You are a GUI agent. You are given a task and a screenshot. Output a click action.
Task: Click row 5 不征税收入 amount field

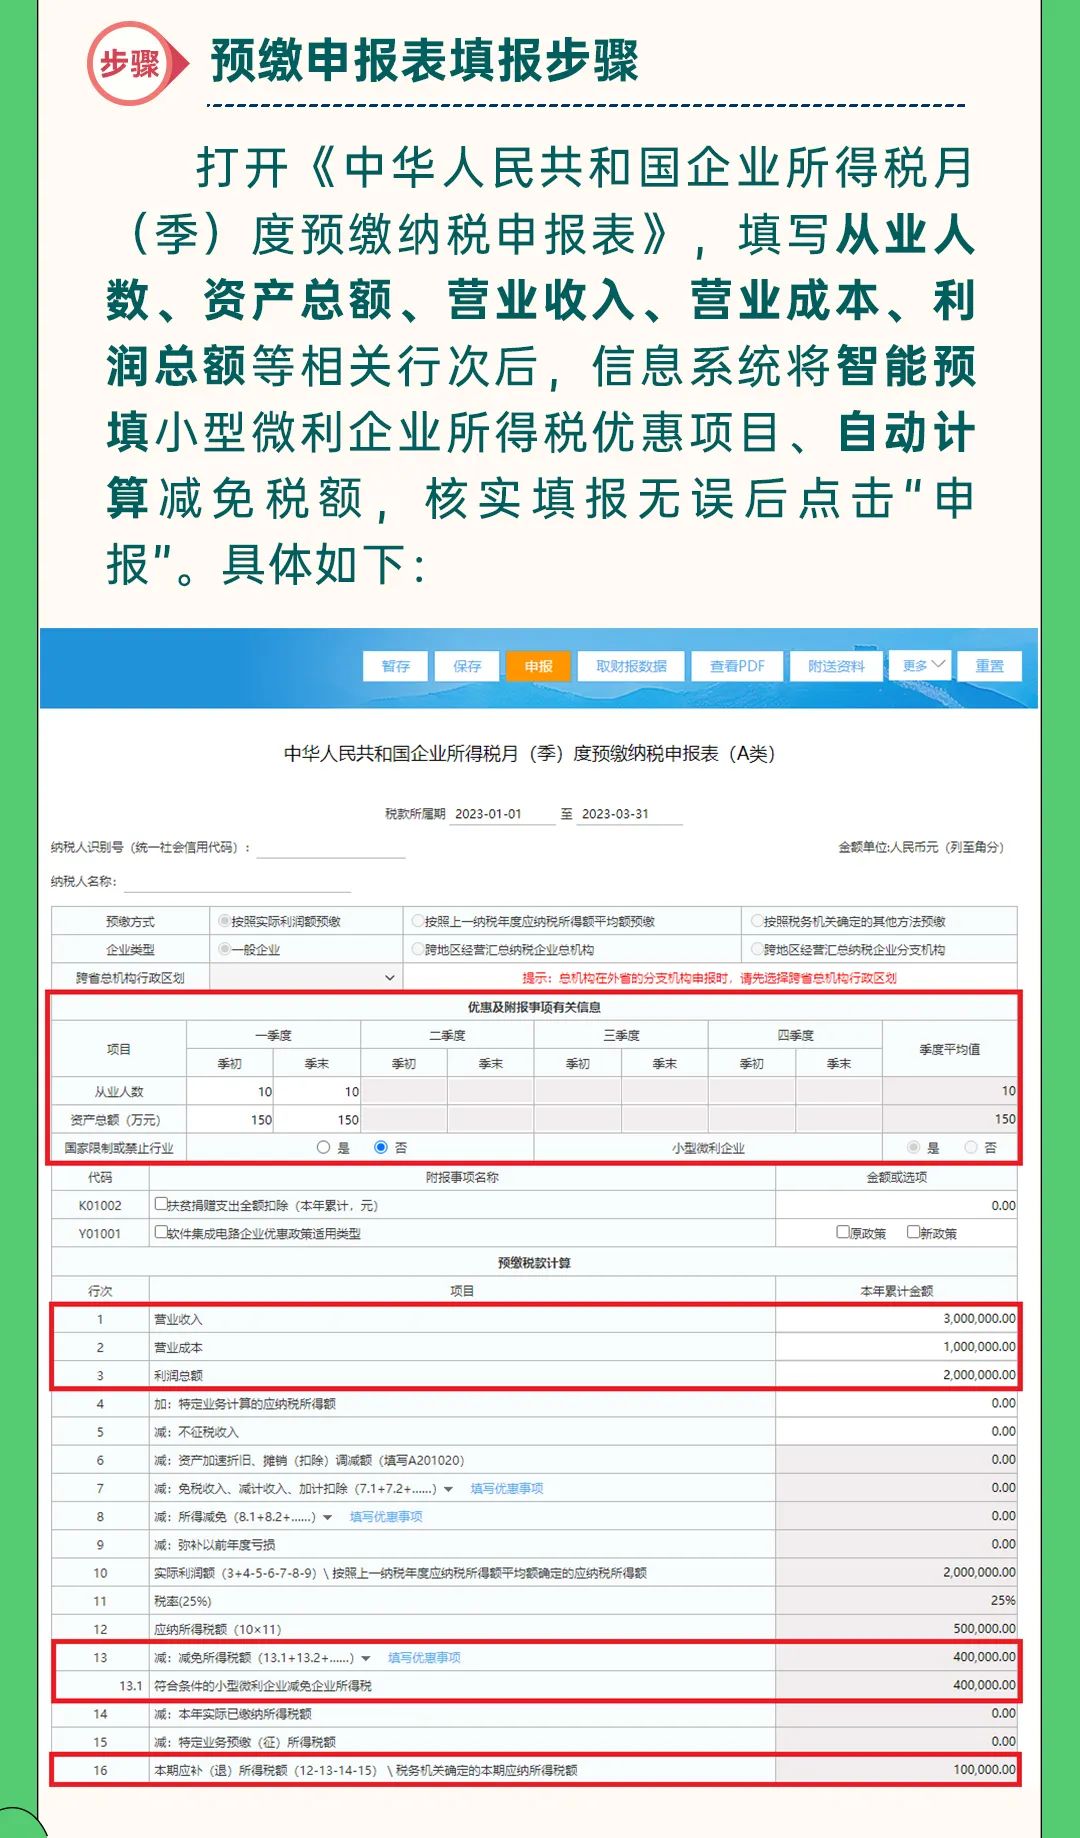point(896,1431)
